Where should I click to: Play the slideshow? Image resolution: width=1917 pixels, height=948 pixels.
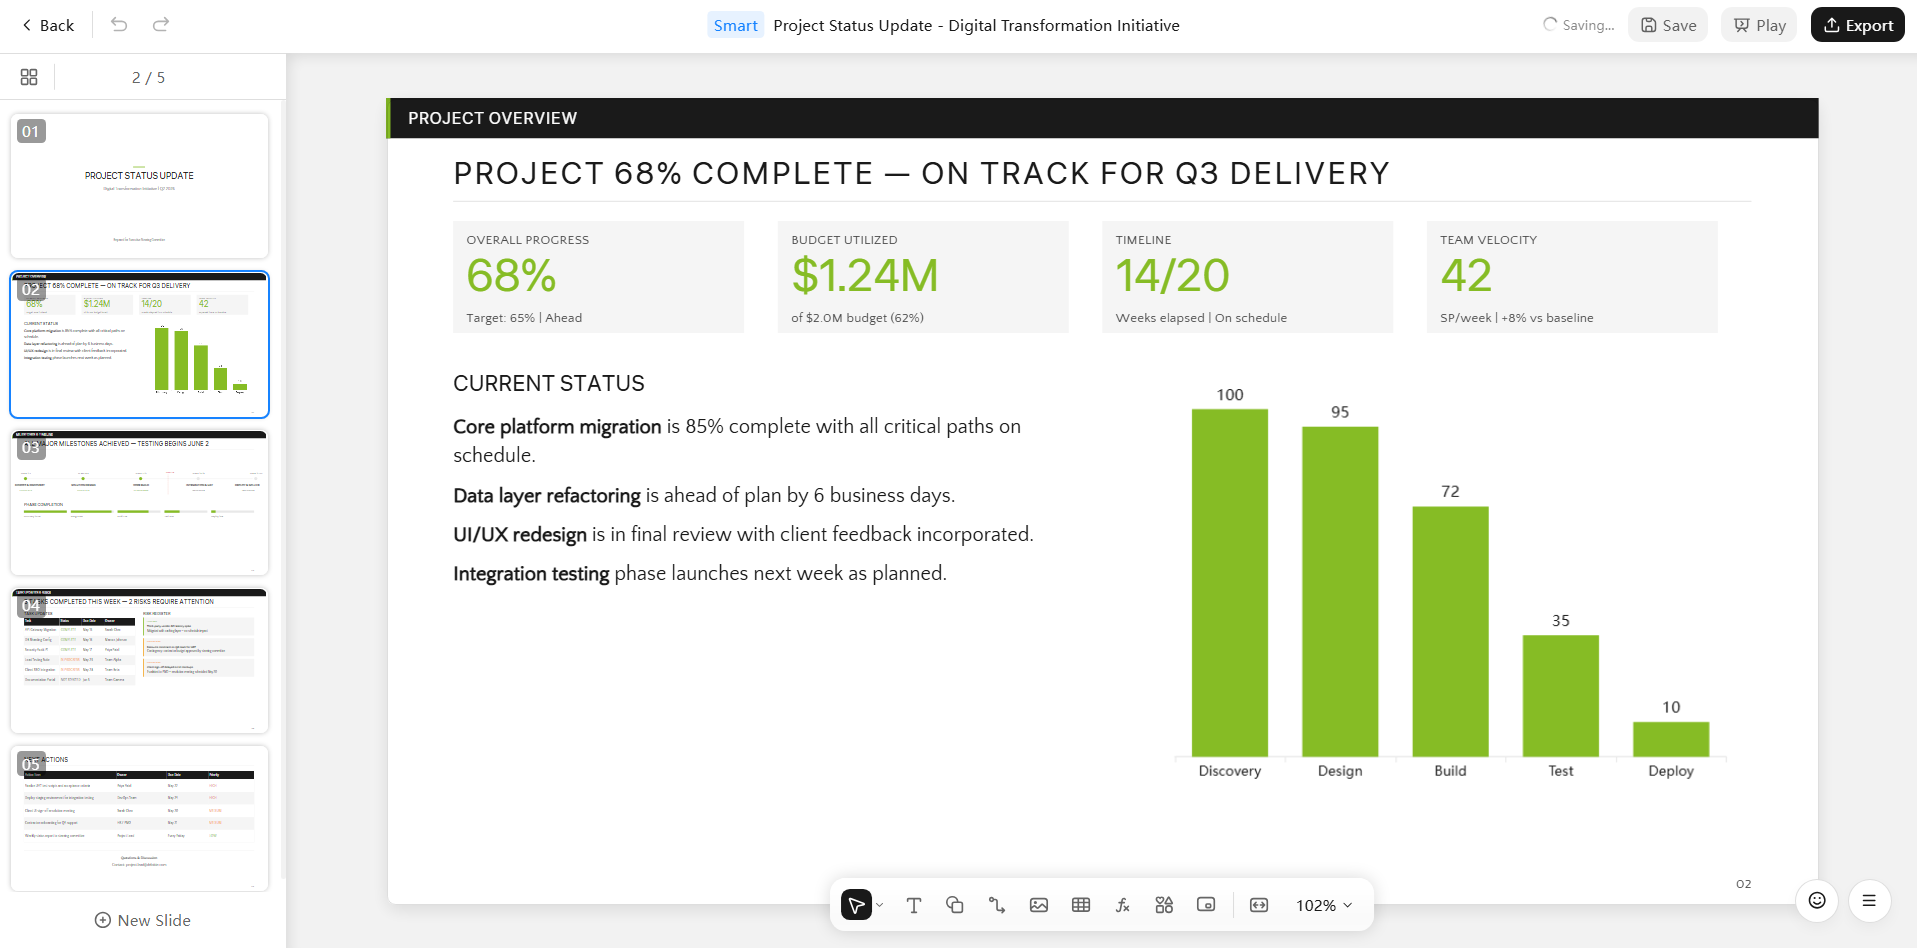pos(1759,25)
